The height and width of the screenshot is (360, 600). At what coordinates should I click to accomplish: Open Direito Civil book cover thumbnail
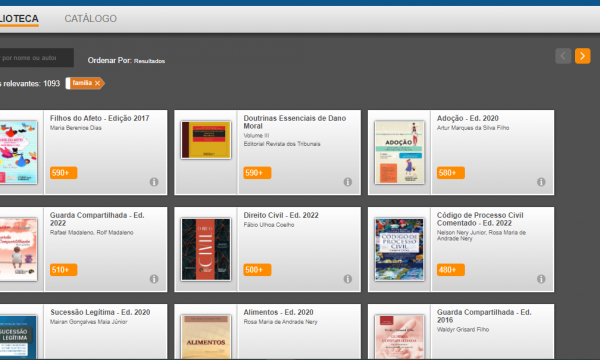tap(206, 249)
